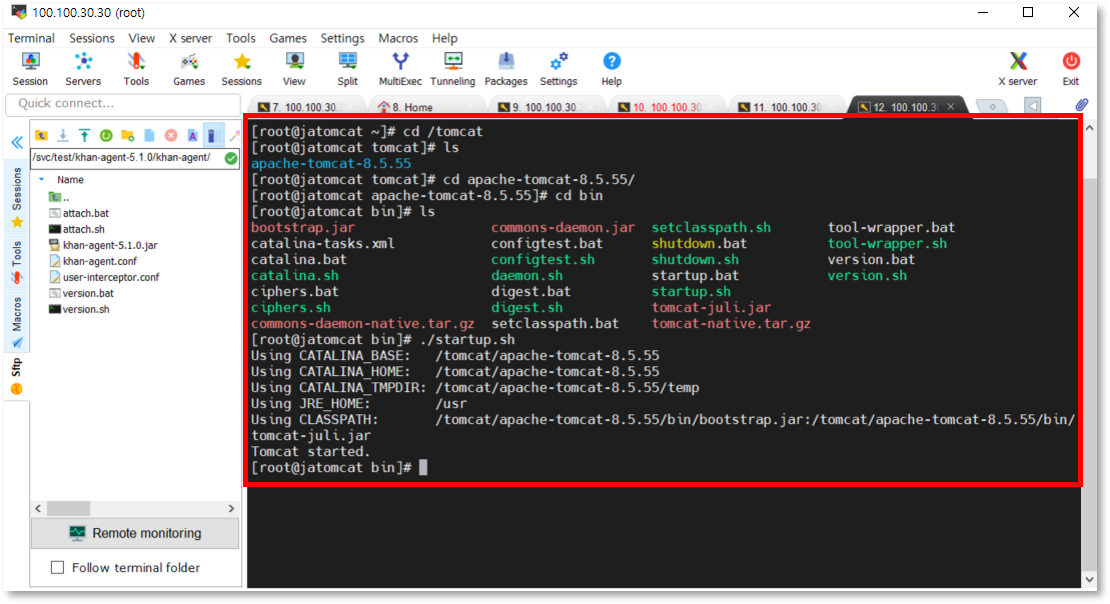This screenshot has height=604, width=1110.
Task: Click the MultiExec toolbar icon
Action: 400,68
